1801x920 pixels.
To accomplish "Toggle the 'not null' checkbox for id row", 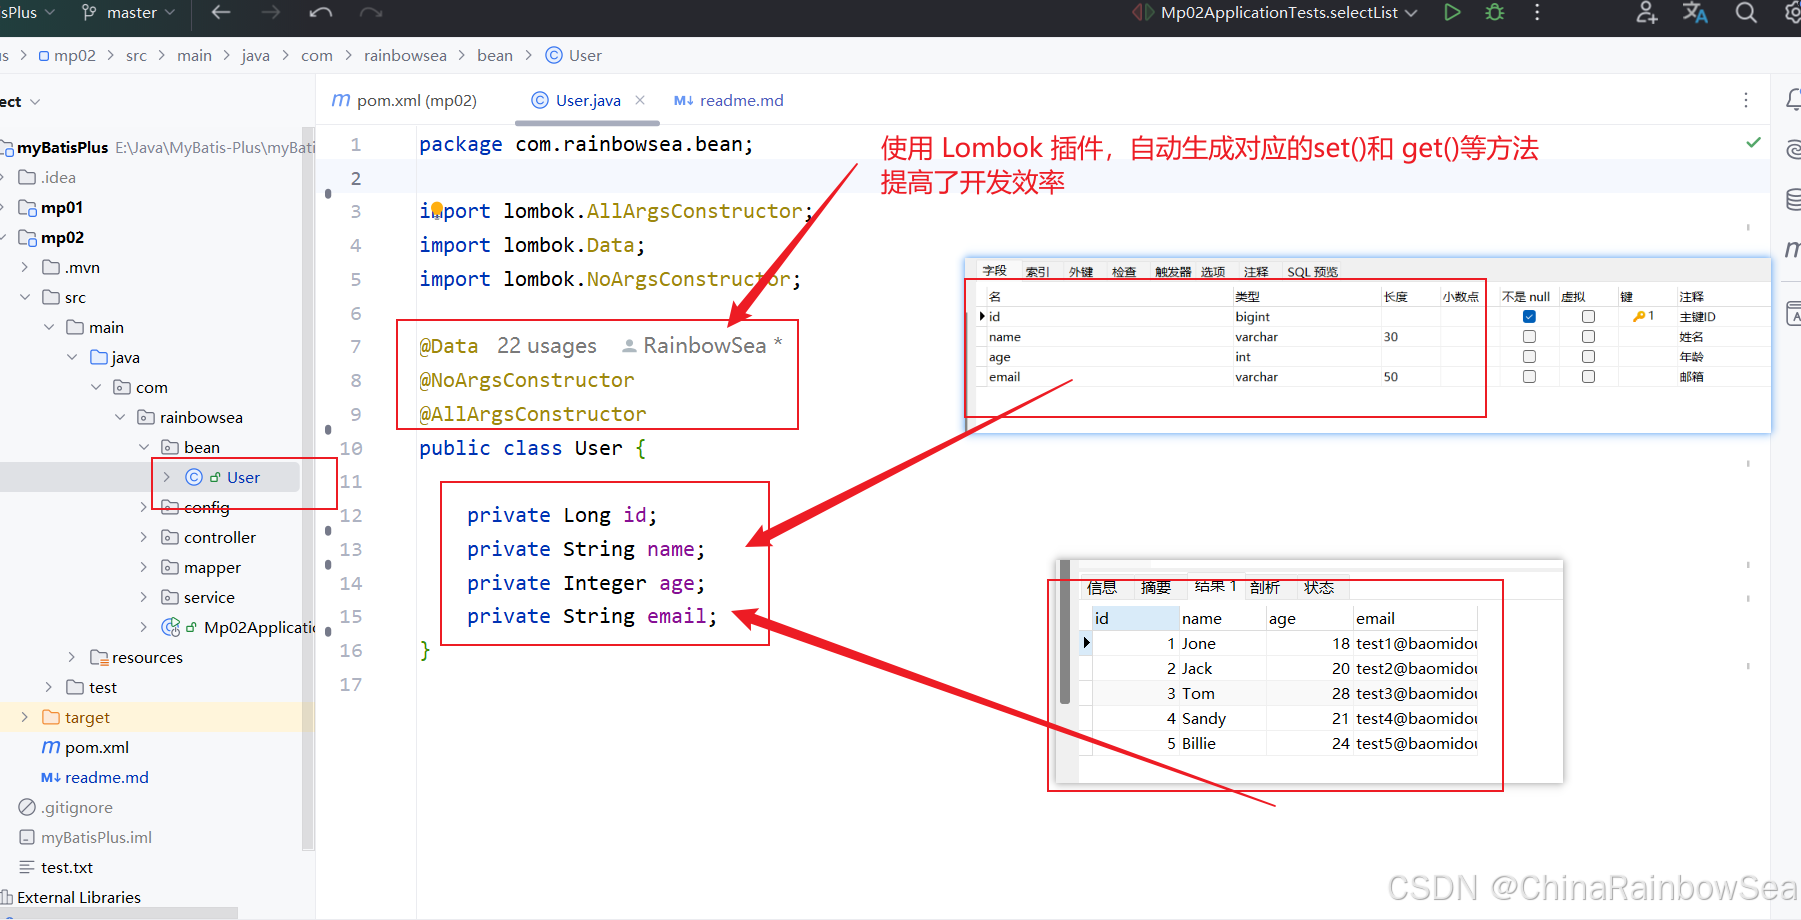I will click(x=1529, y=317).
